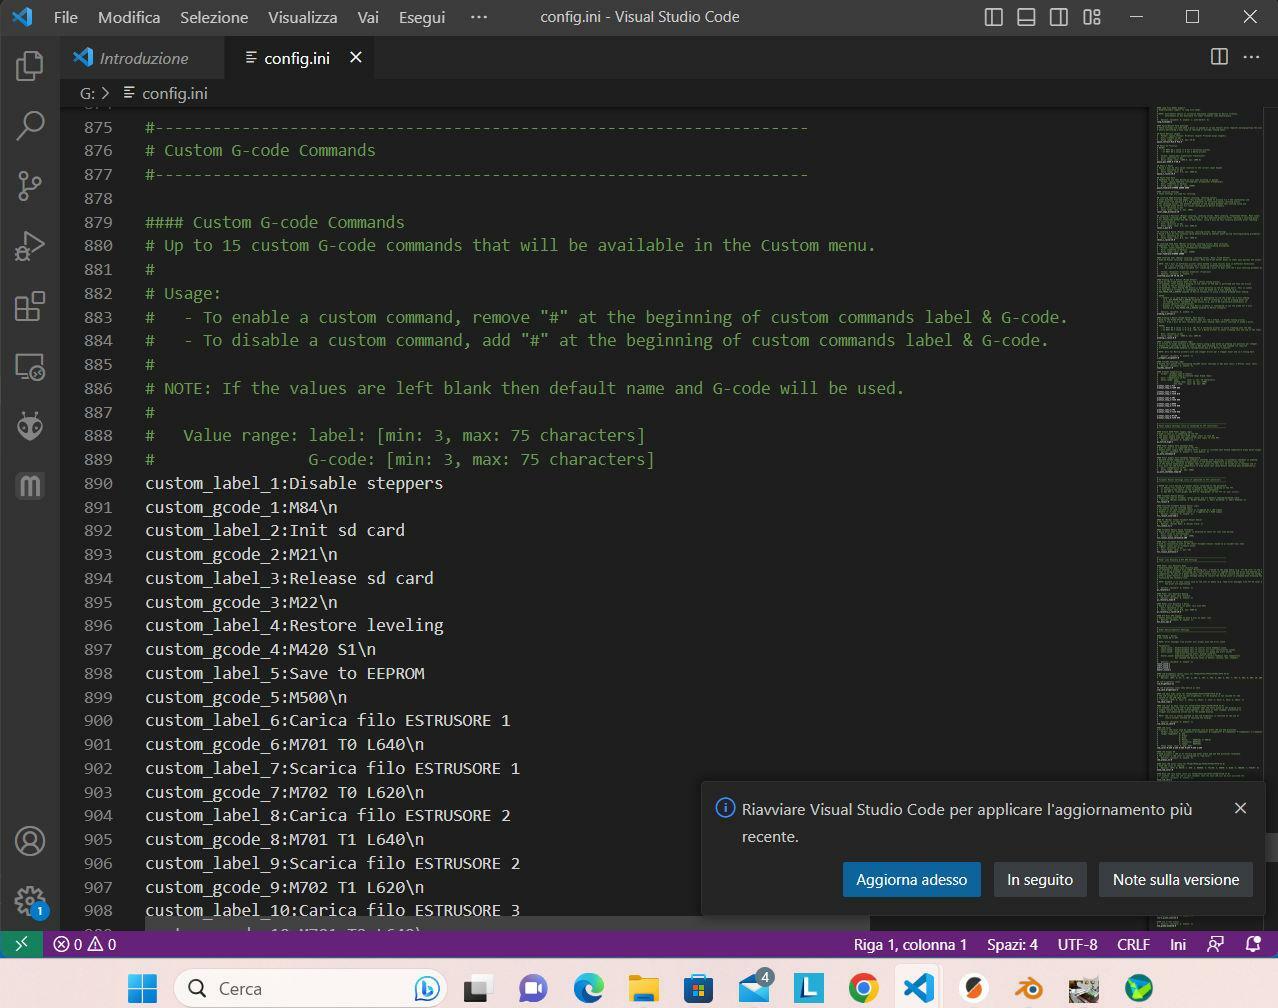1278x1008 pixels.
Task: Toggle the secondary sidebar layout button
Action: (1058, 17)
